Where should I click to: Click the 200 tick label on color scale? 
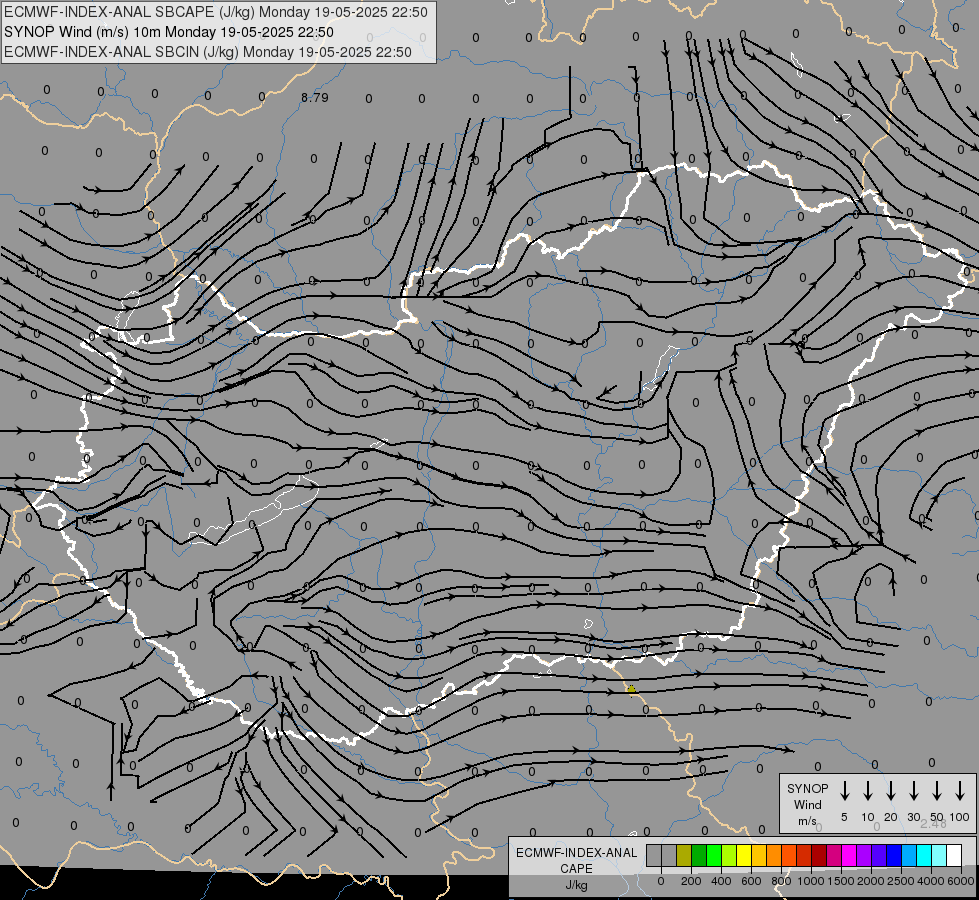tap(691, 881)
